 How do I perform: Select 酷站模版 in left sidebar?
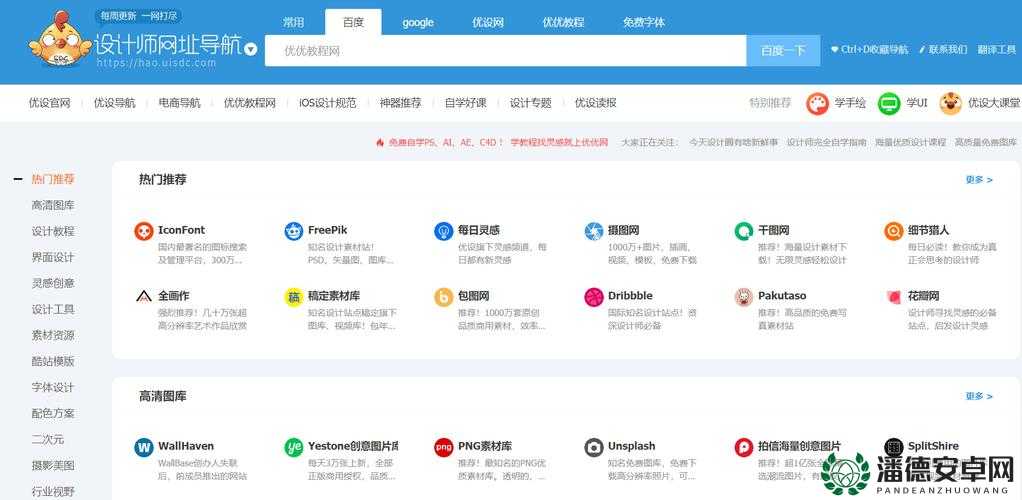53,361
